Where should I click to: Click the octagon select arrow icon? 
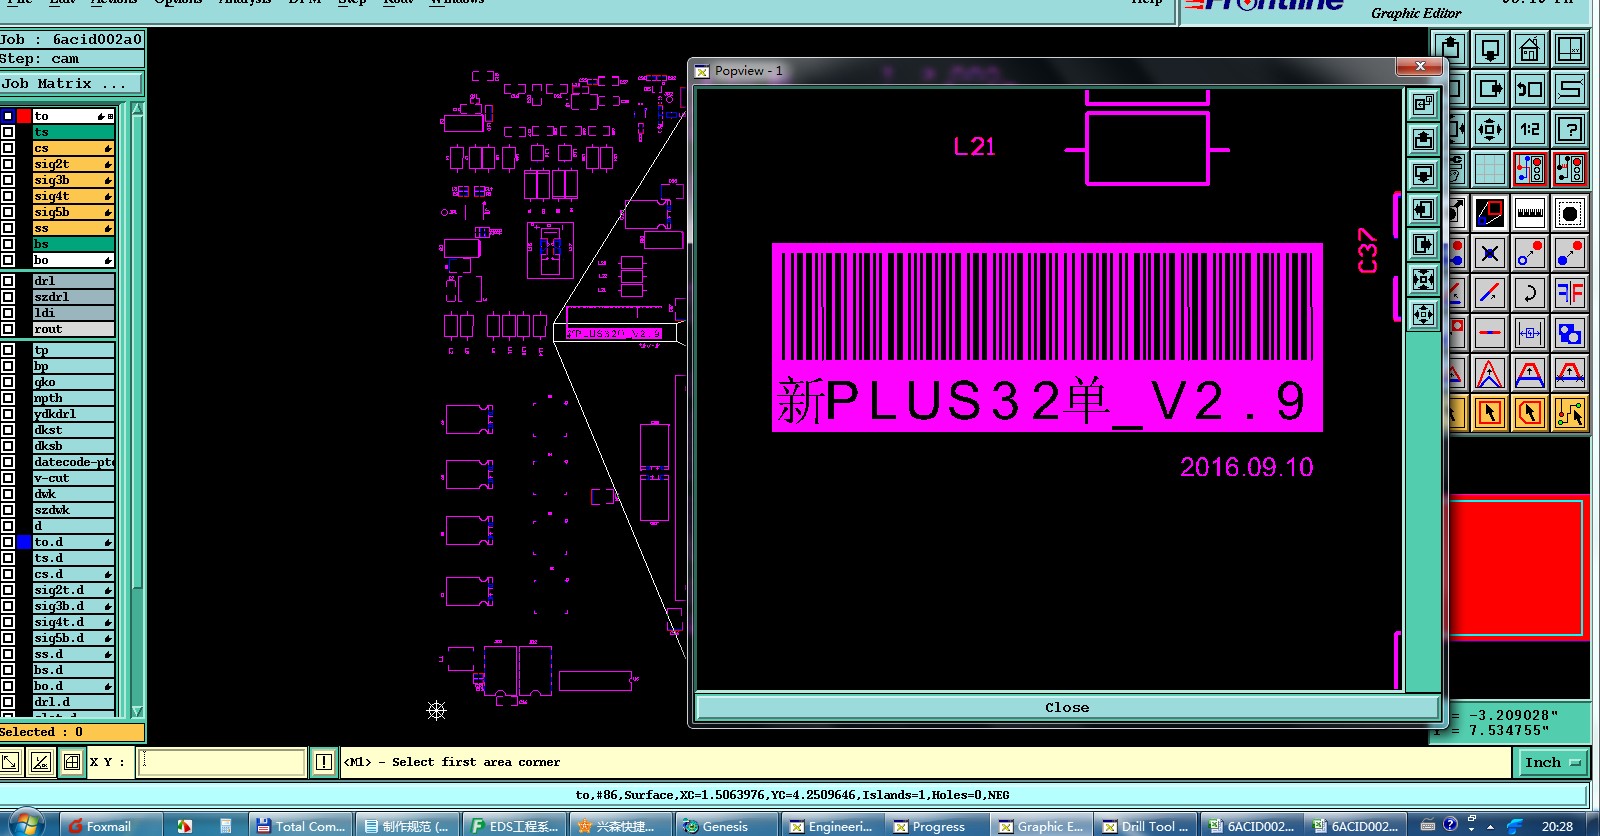click(x=1530, y=413)
